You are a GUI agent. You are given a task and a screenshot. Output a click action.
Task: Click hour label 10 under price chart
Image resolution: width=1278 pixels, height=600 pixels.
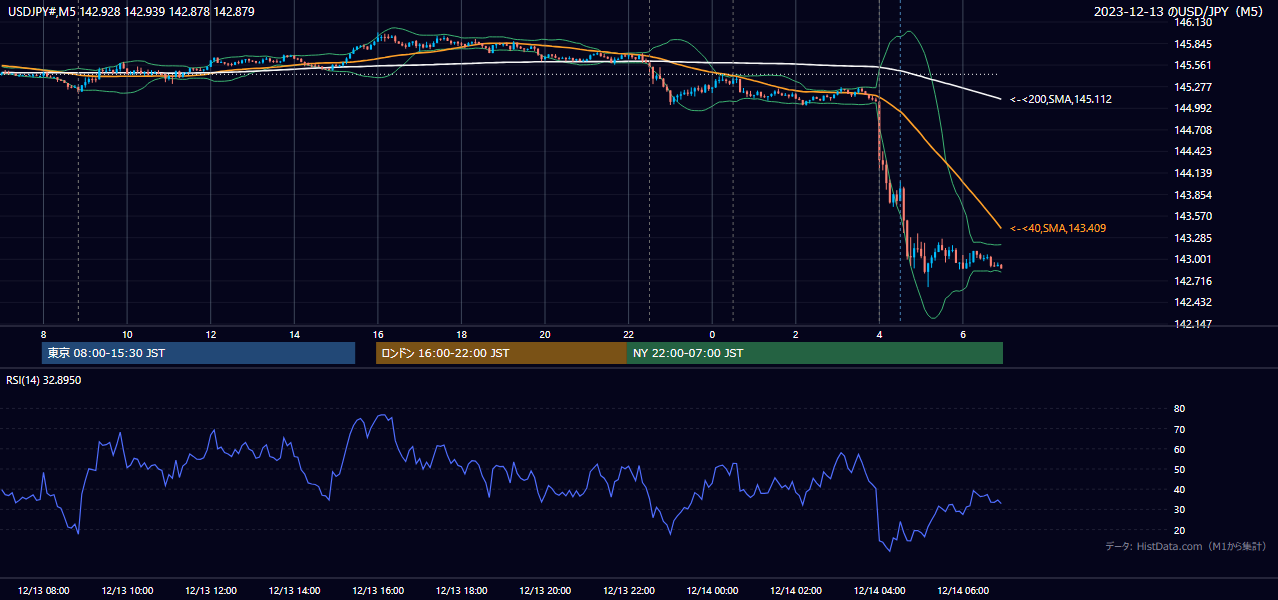coord(127,334)
